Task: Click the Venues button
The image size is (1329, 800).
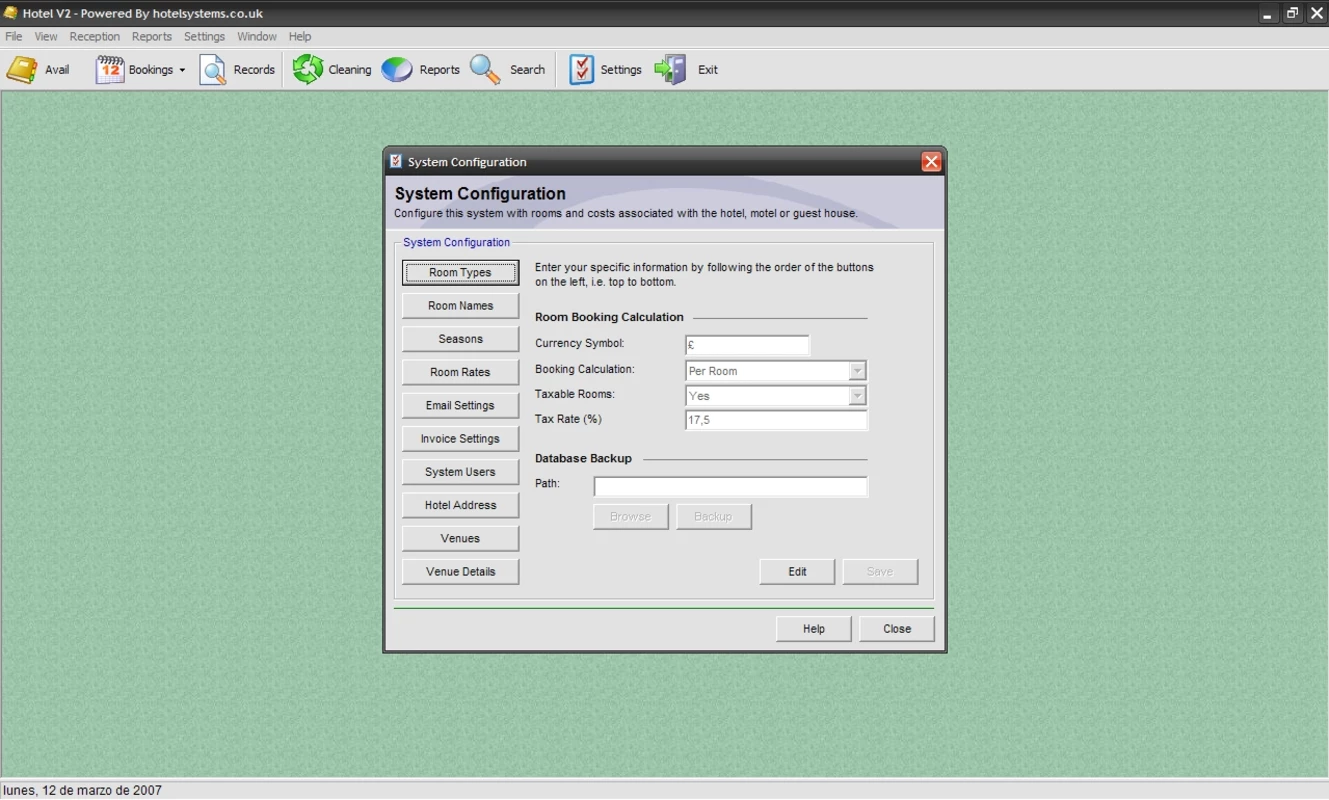Action: pyautogui.click(x=460, y=538)
